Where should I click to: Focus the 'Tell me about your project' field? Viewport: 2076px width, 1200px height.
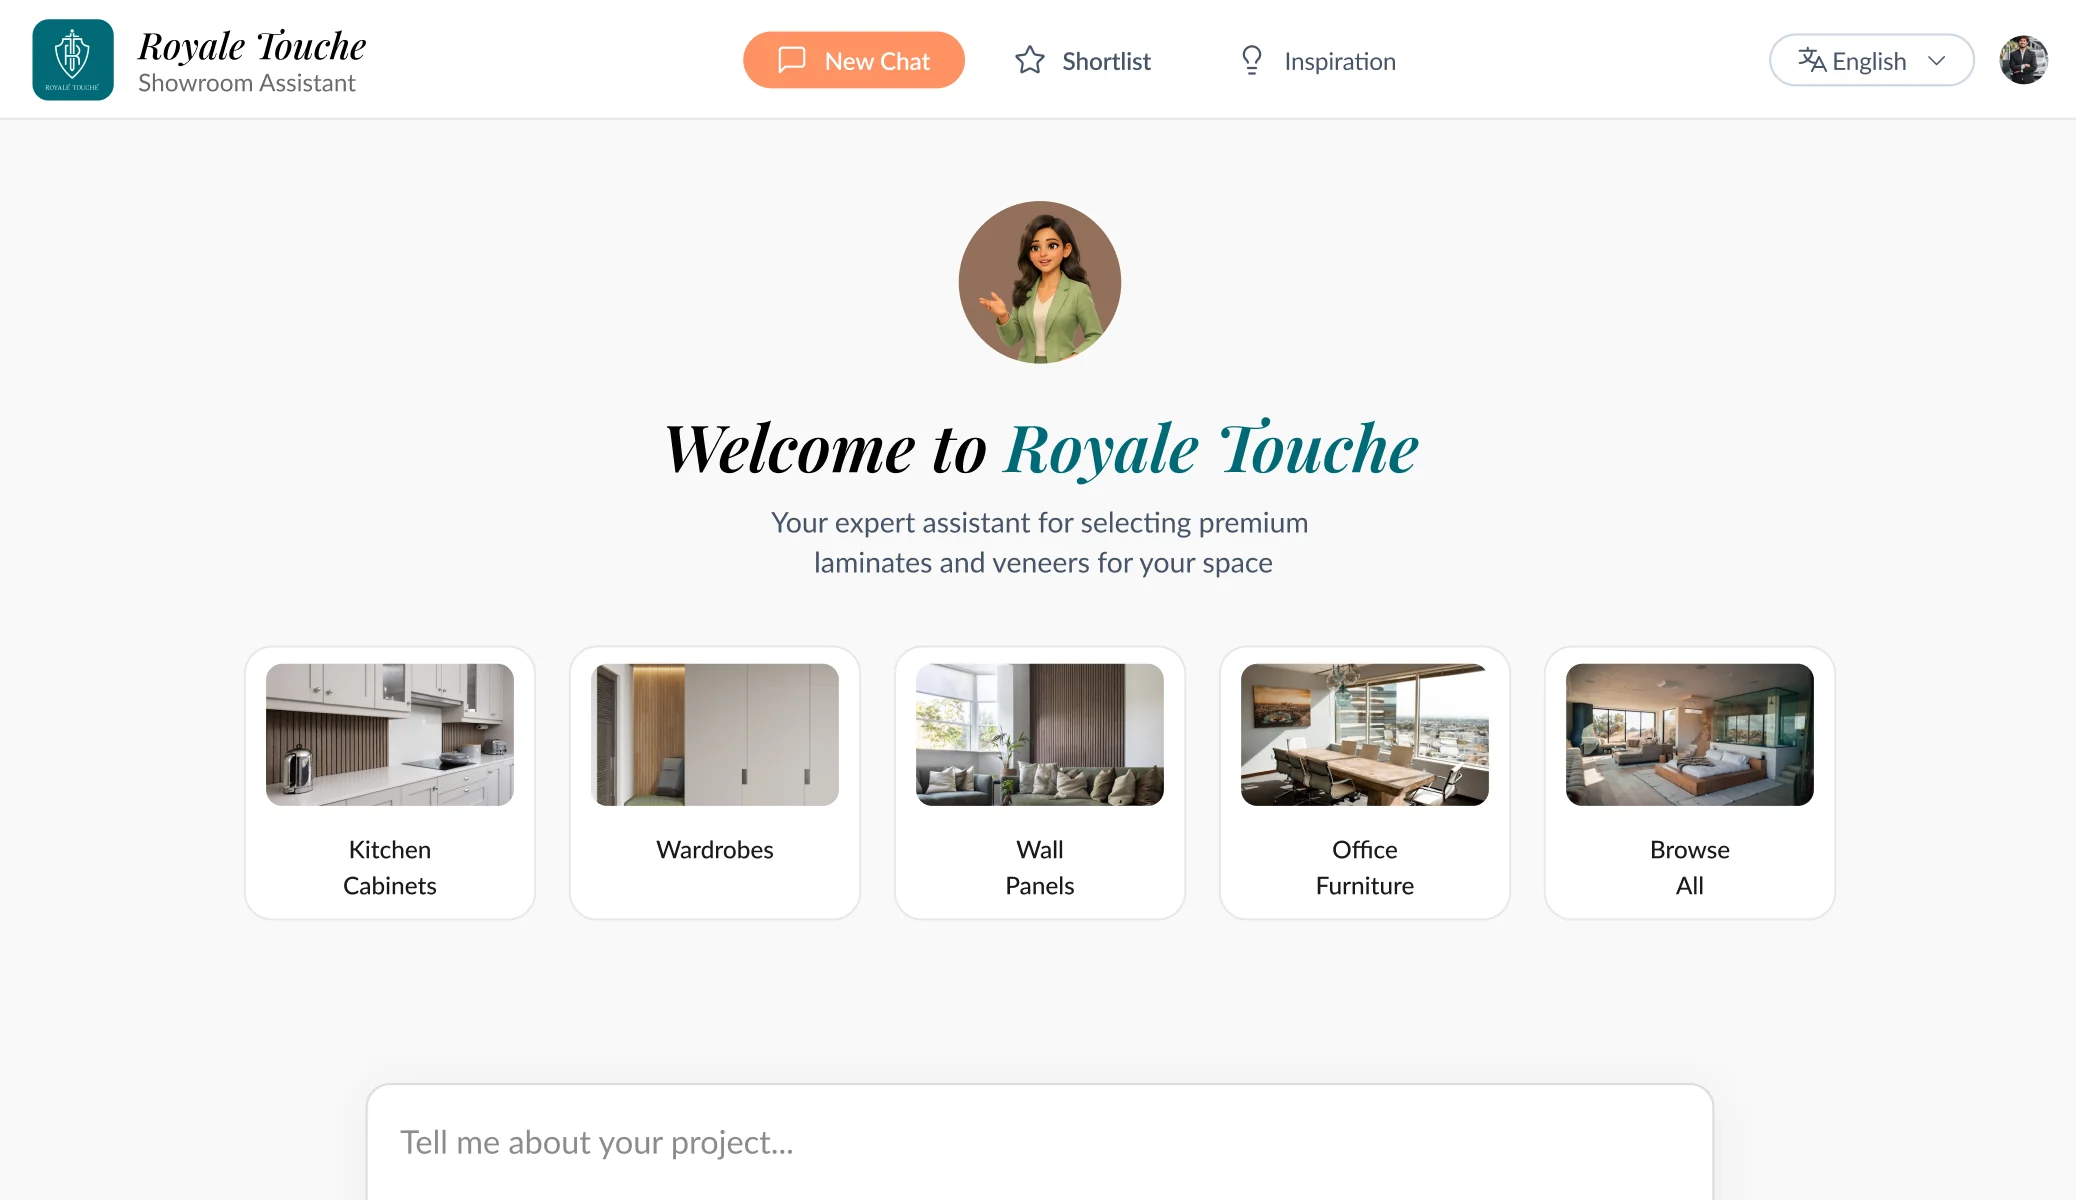click(1040, 1142)
